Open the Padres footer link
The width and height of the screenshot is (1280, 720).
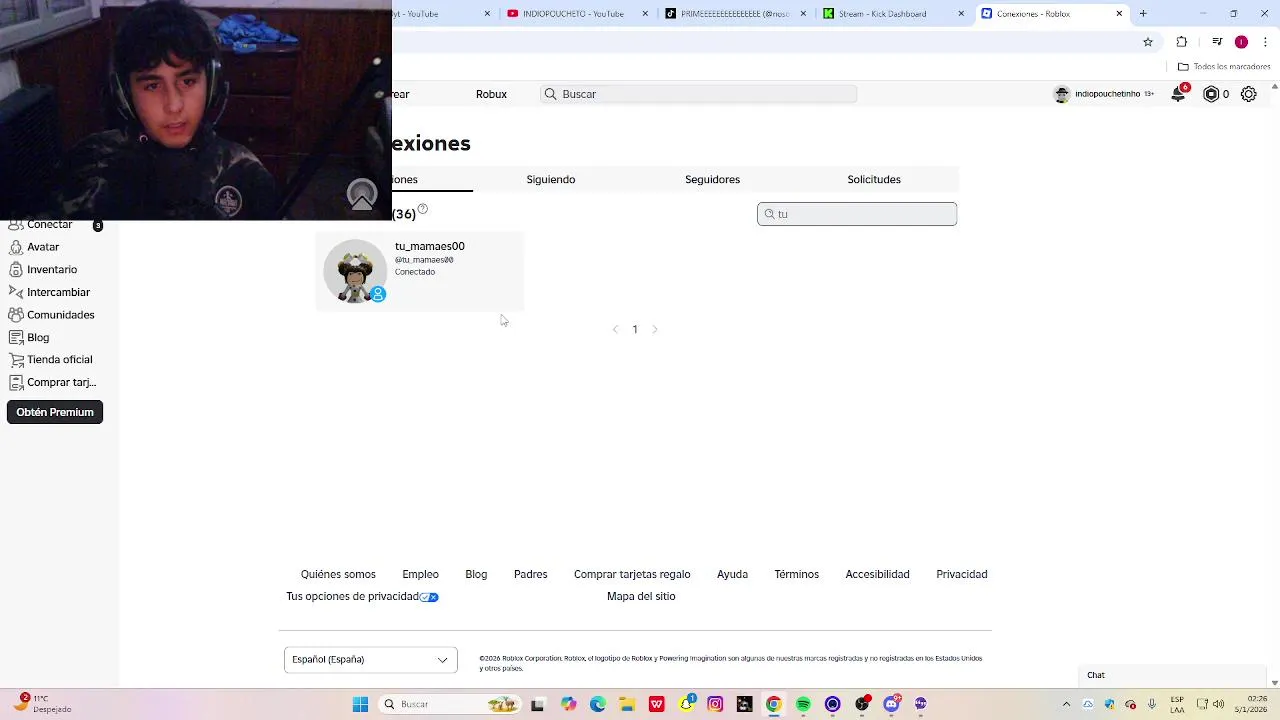pyautogui.click(x=530, y=575)
